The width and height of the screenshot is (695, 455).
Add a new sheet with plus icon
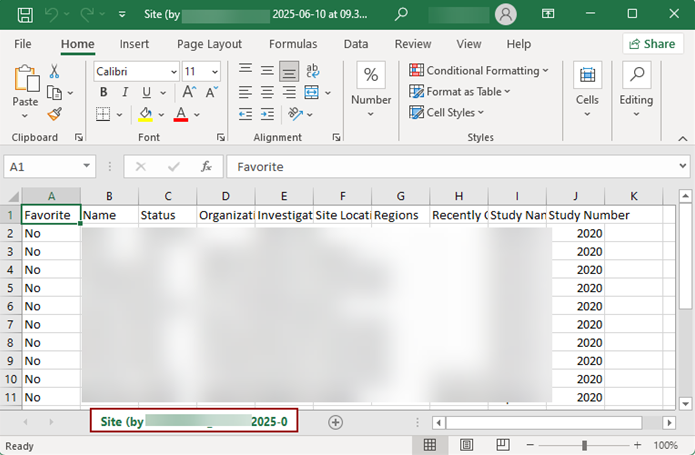(335, 422)
